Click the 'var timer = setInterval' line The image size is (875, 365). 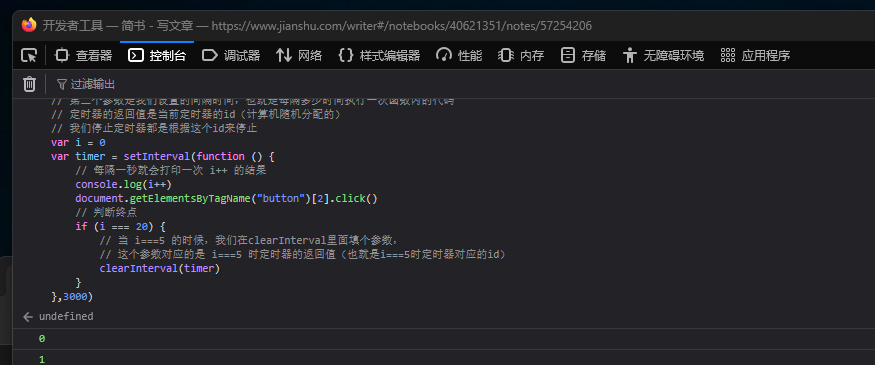click(162, 156)
